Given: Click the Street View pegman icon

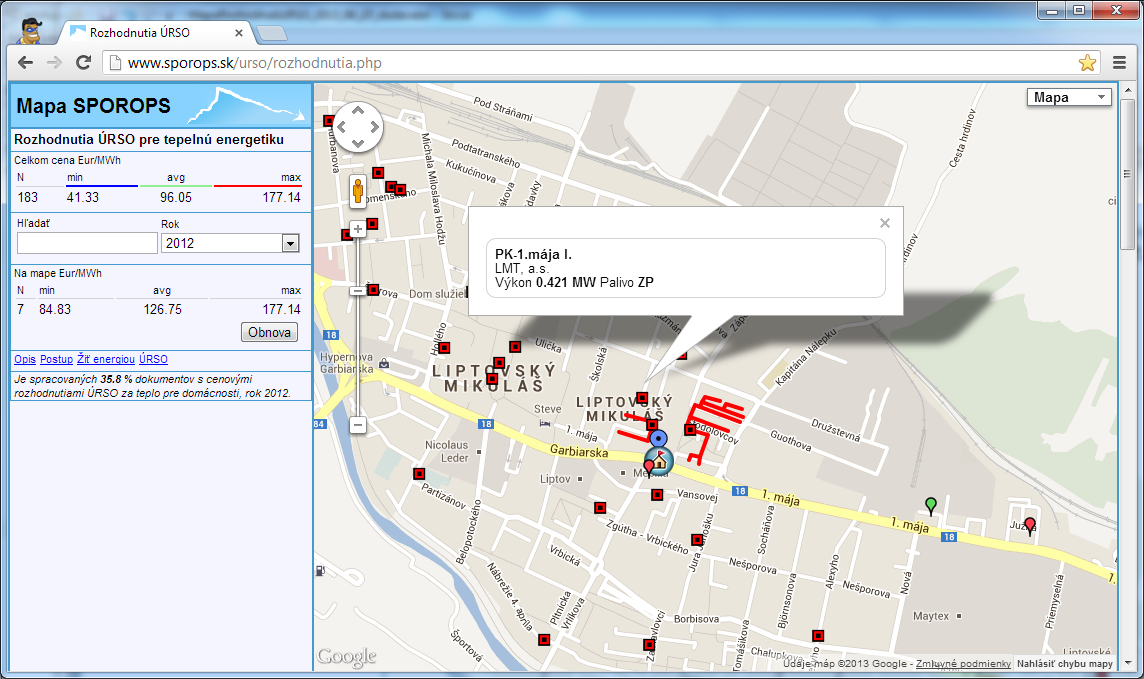Looking at the screenshot, I should pyautogui.click(x=358, y=191).
